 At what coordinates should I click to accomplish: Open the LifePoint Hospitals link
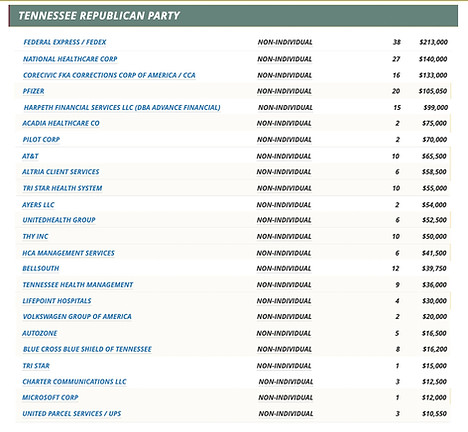tap(57, 301)
